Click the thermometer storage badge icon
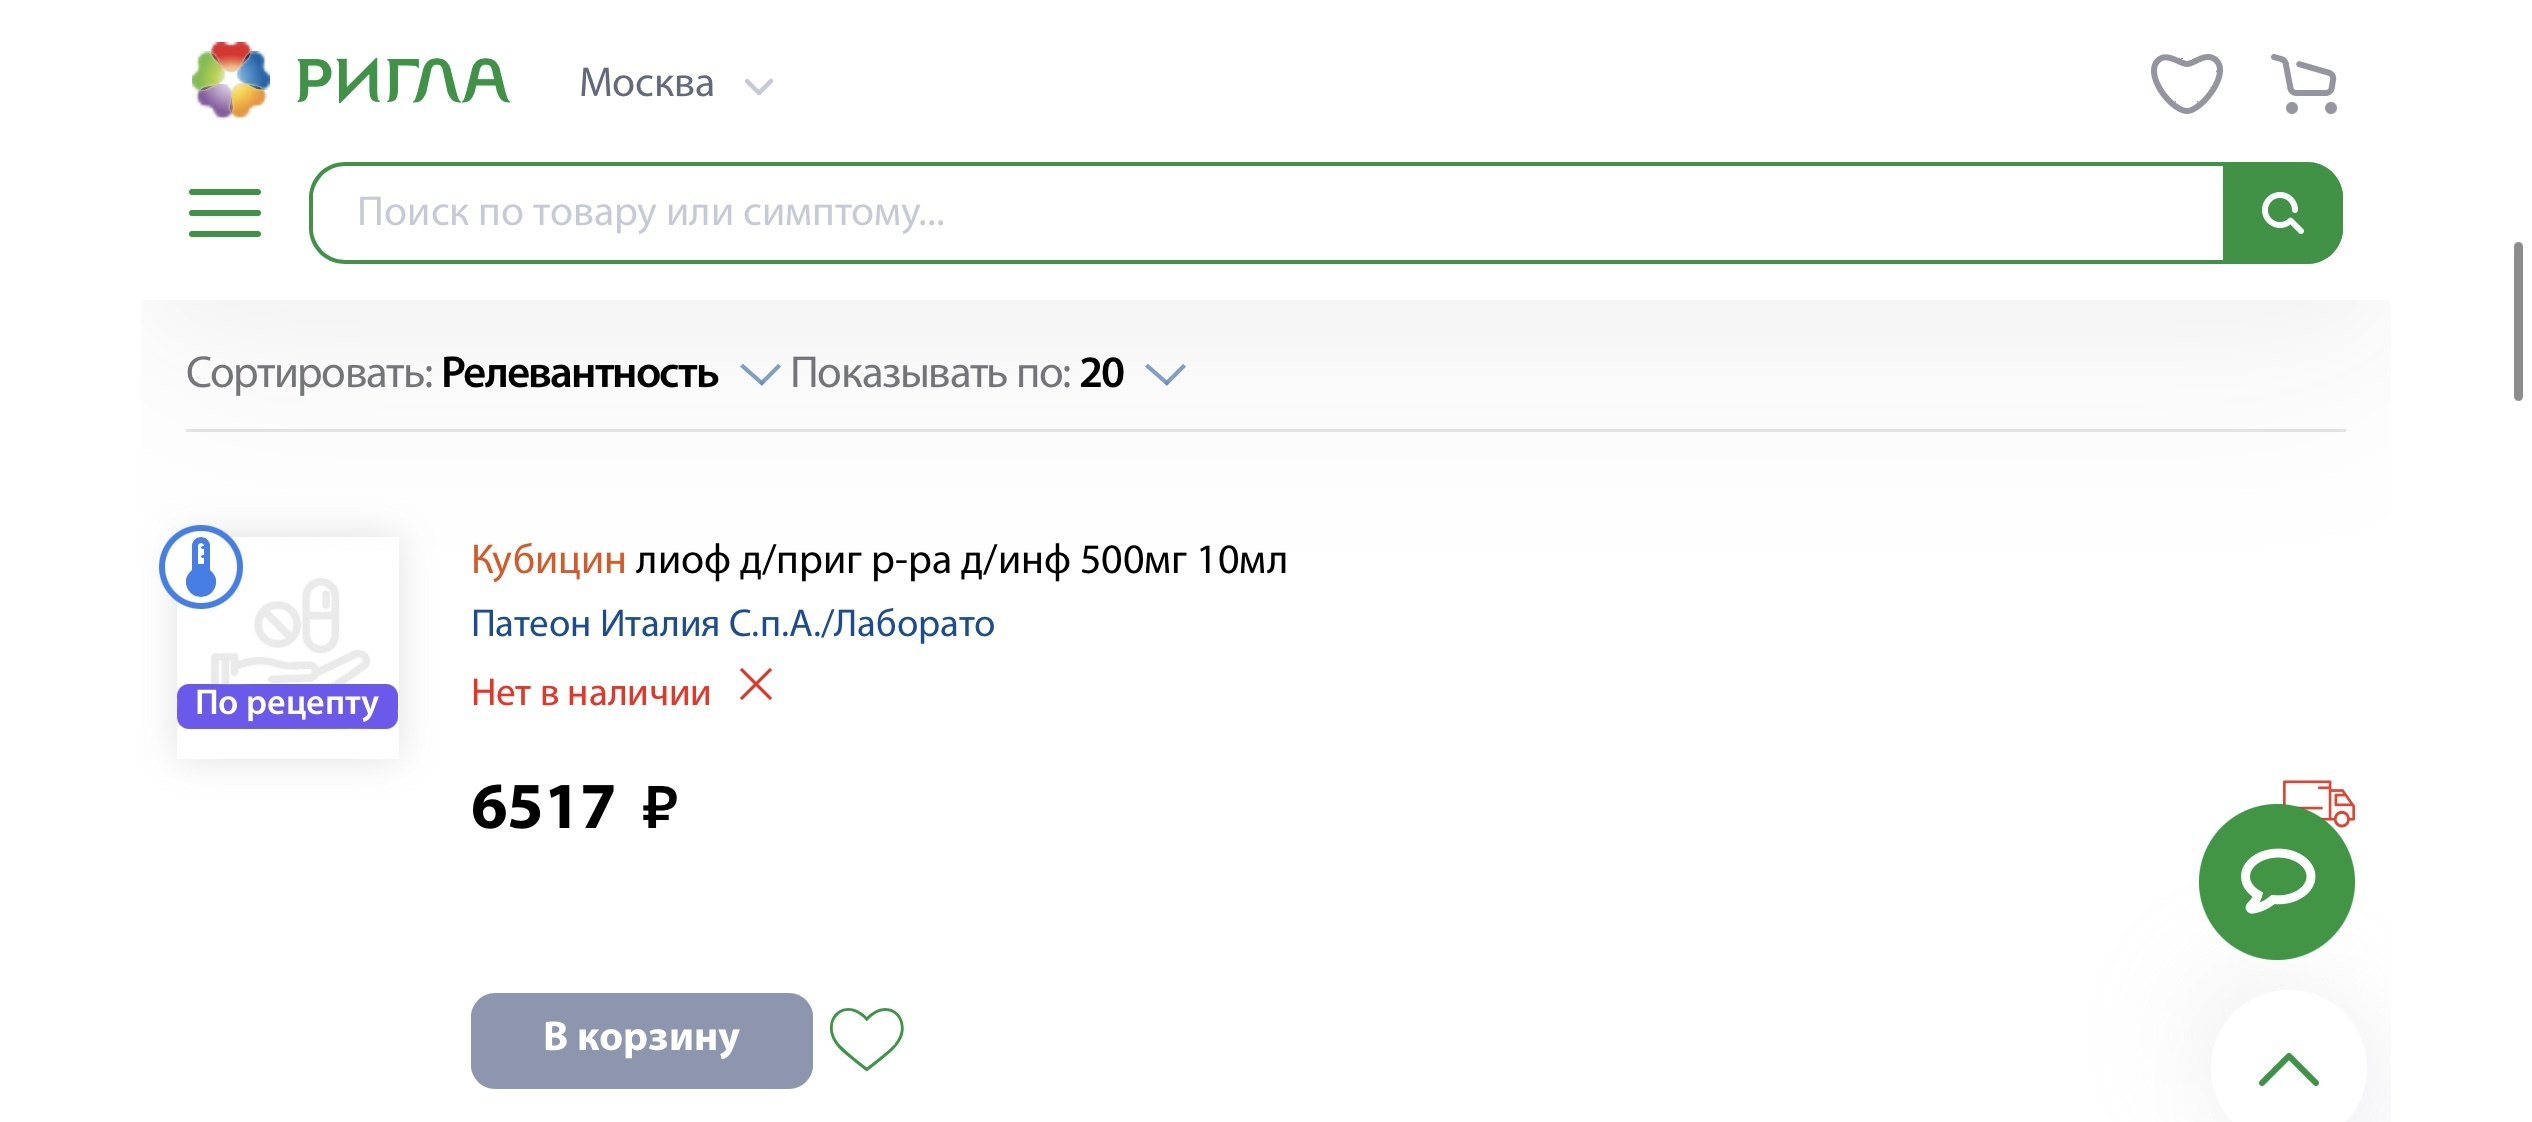Viewport: 2532px width, 1122px height. 201,567
